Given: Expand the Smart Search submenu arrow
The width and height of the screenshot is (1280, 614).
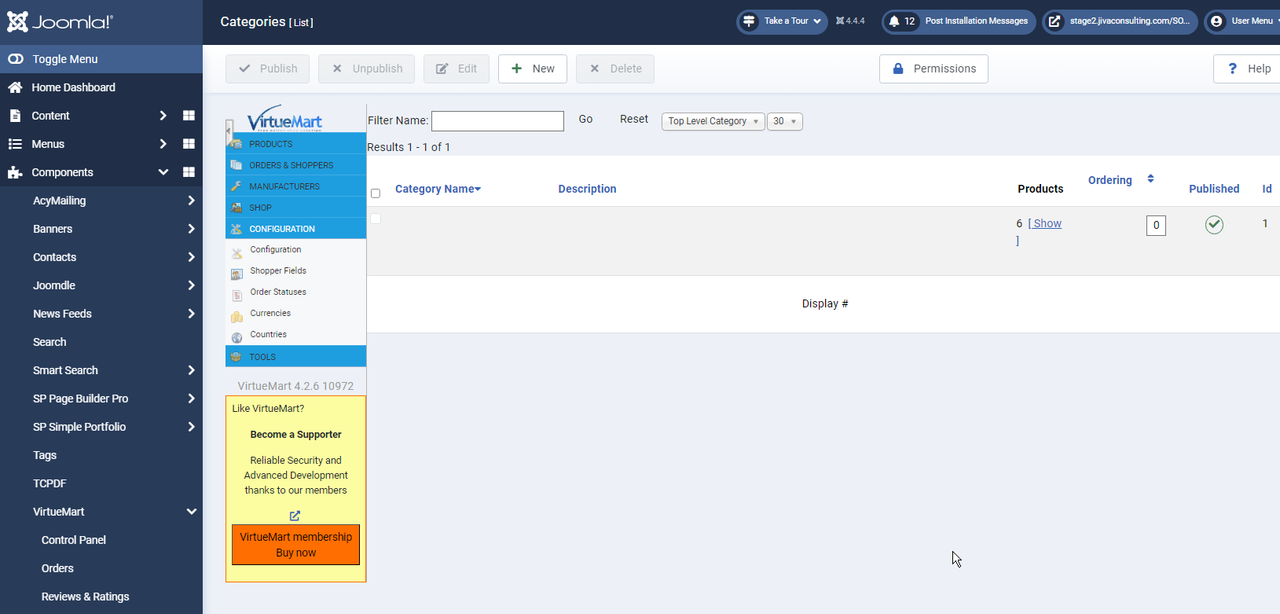Looking at the screenshot, I should 191,370.
